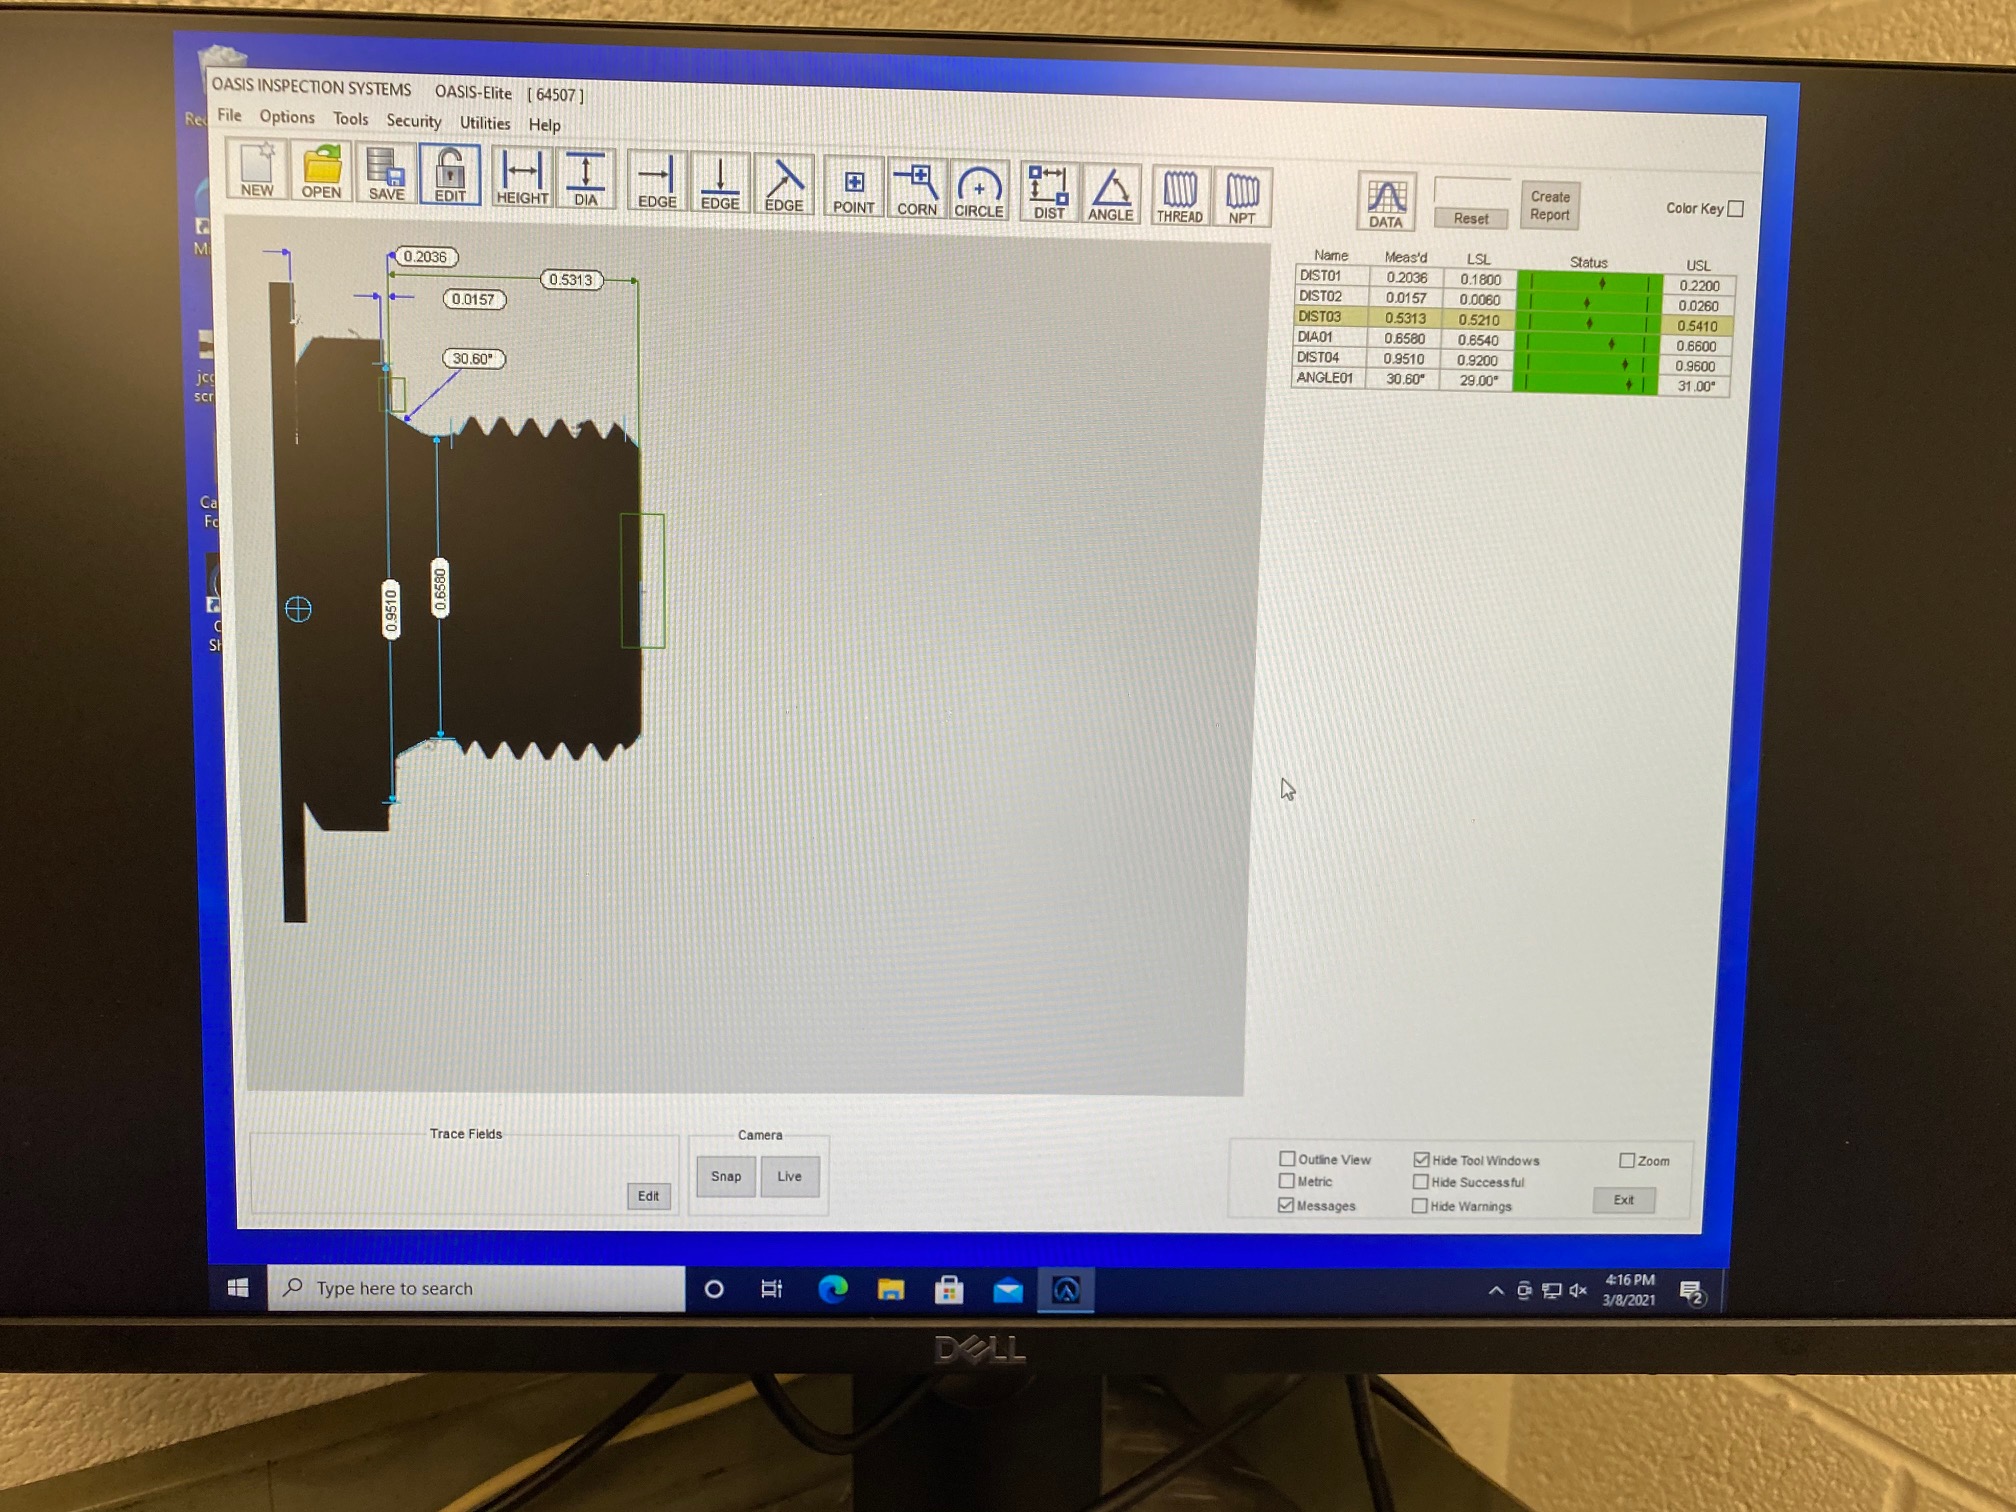Select the DIST02 row name
Viewport: 2016px width, 1512px height.
(1320, 296)
